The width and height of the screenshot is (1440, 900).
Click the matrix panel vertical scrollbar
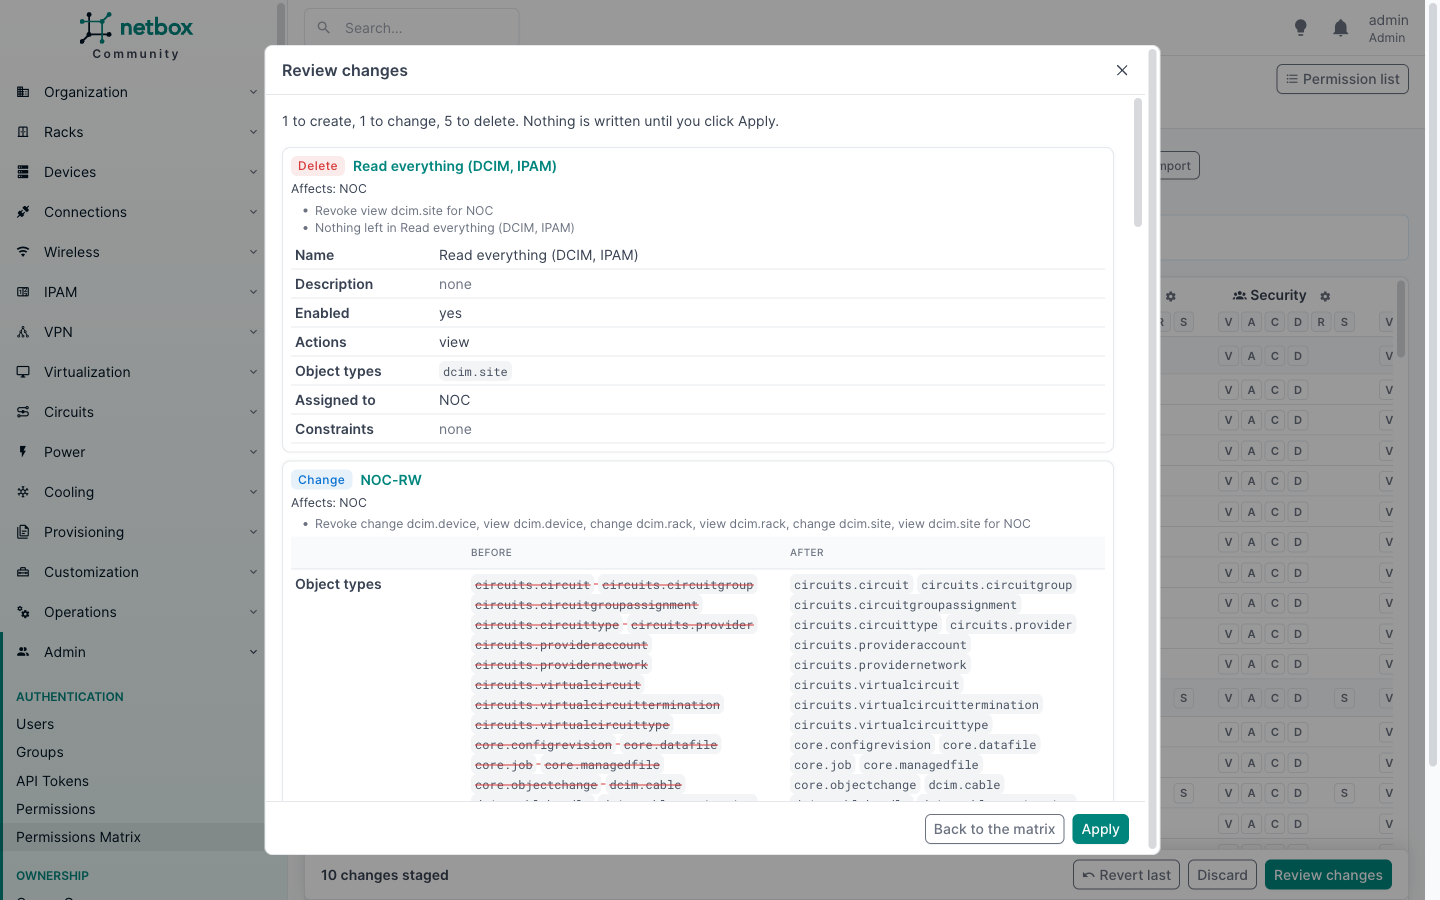tap(1401, 320)
